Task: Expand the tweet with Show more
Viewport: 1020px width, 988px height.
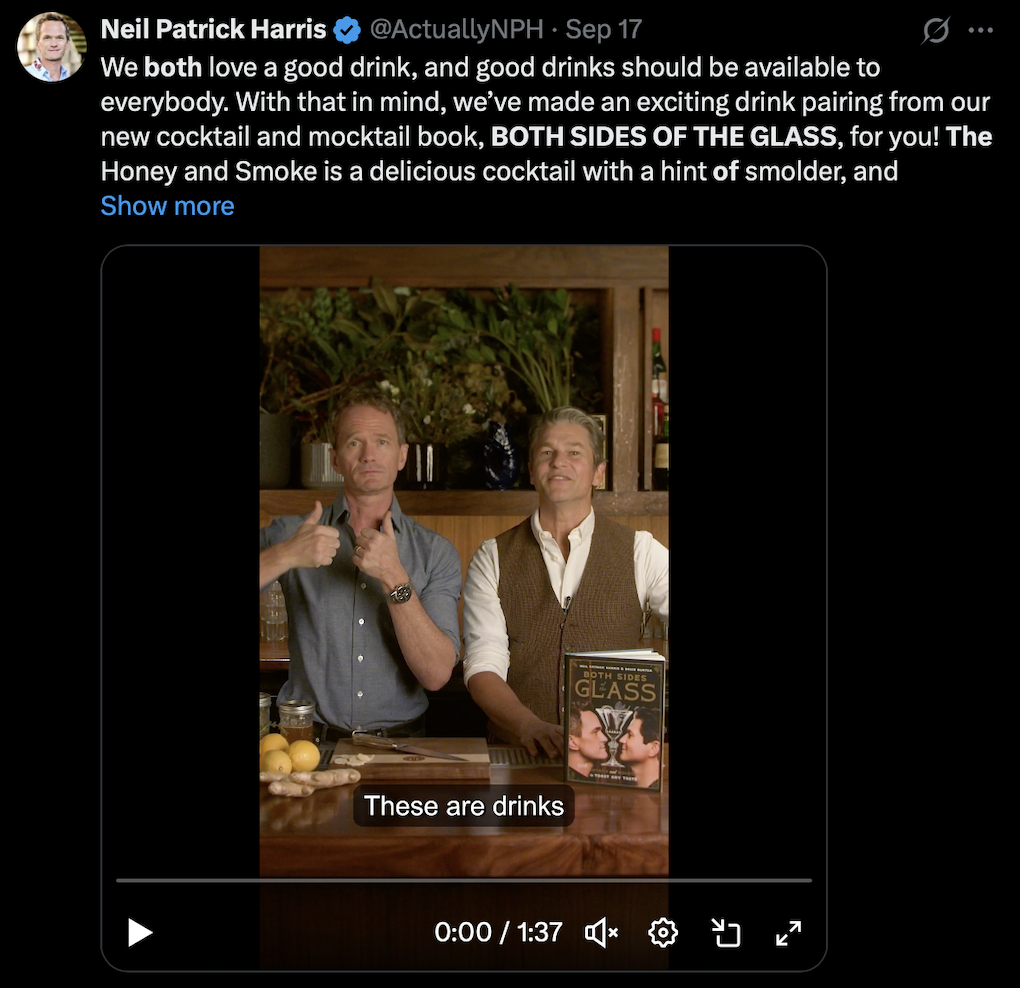Action: coord(167,206)
